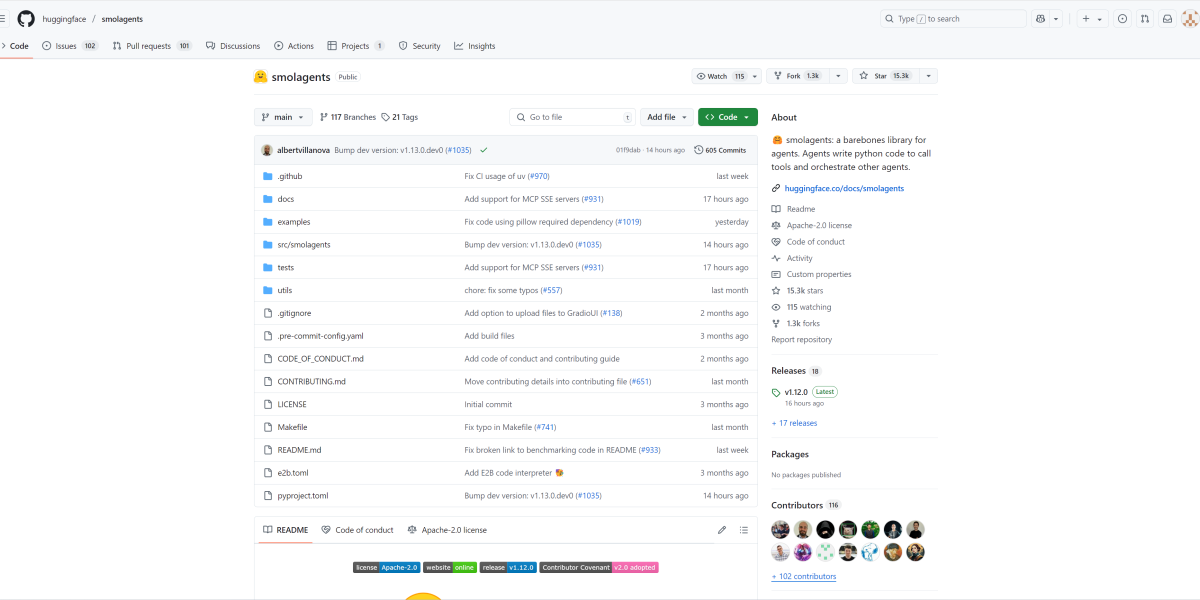Open the pyproject.toml file
This screenshot has width=1200, height=600.
[x=303, y=495]
